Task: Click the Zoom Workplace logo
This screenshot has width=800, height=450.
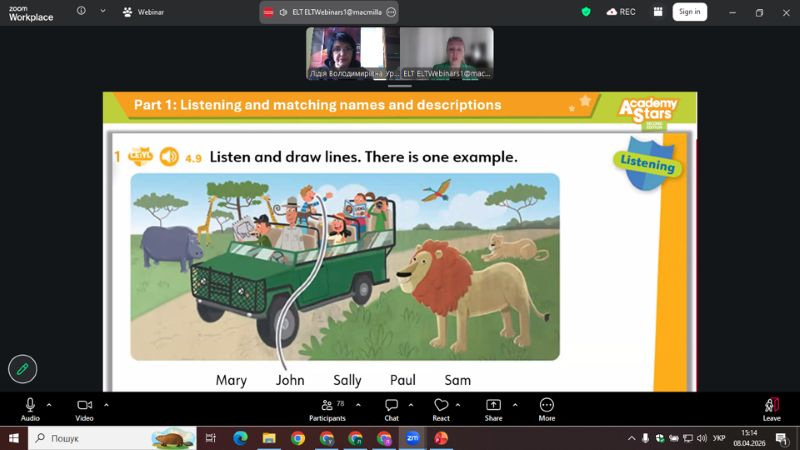Action: click(31, 13)
